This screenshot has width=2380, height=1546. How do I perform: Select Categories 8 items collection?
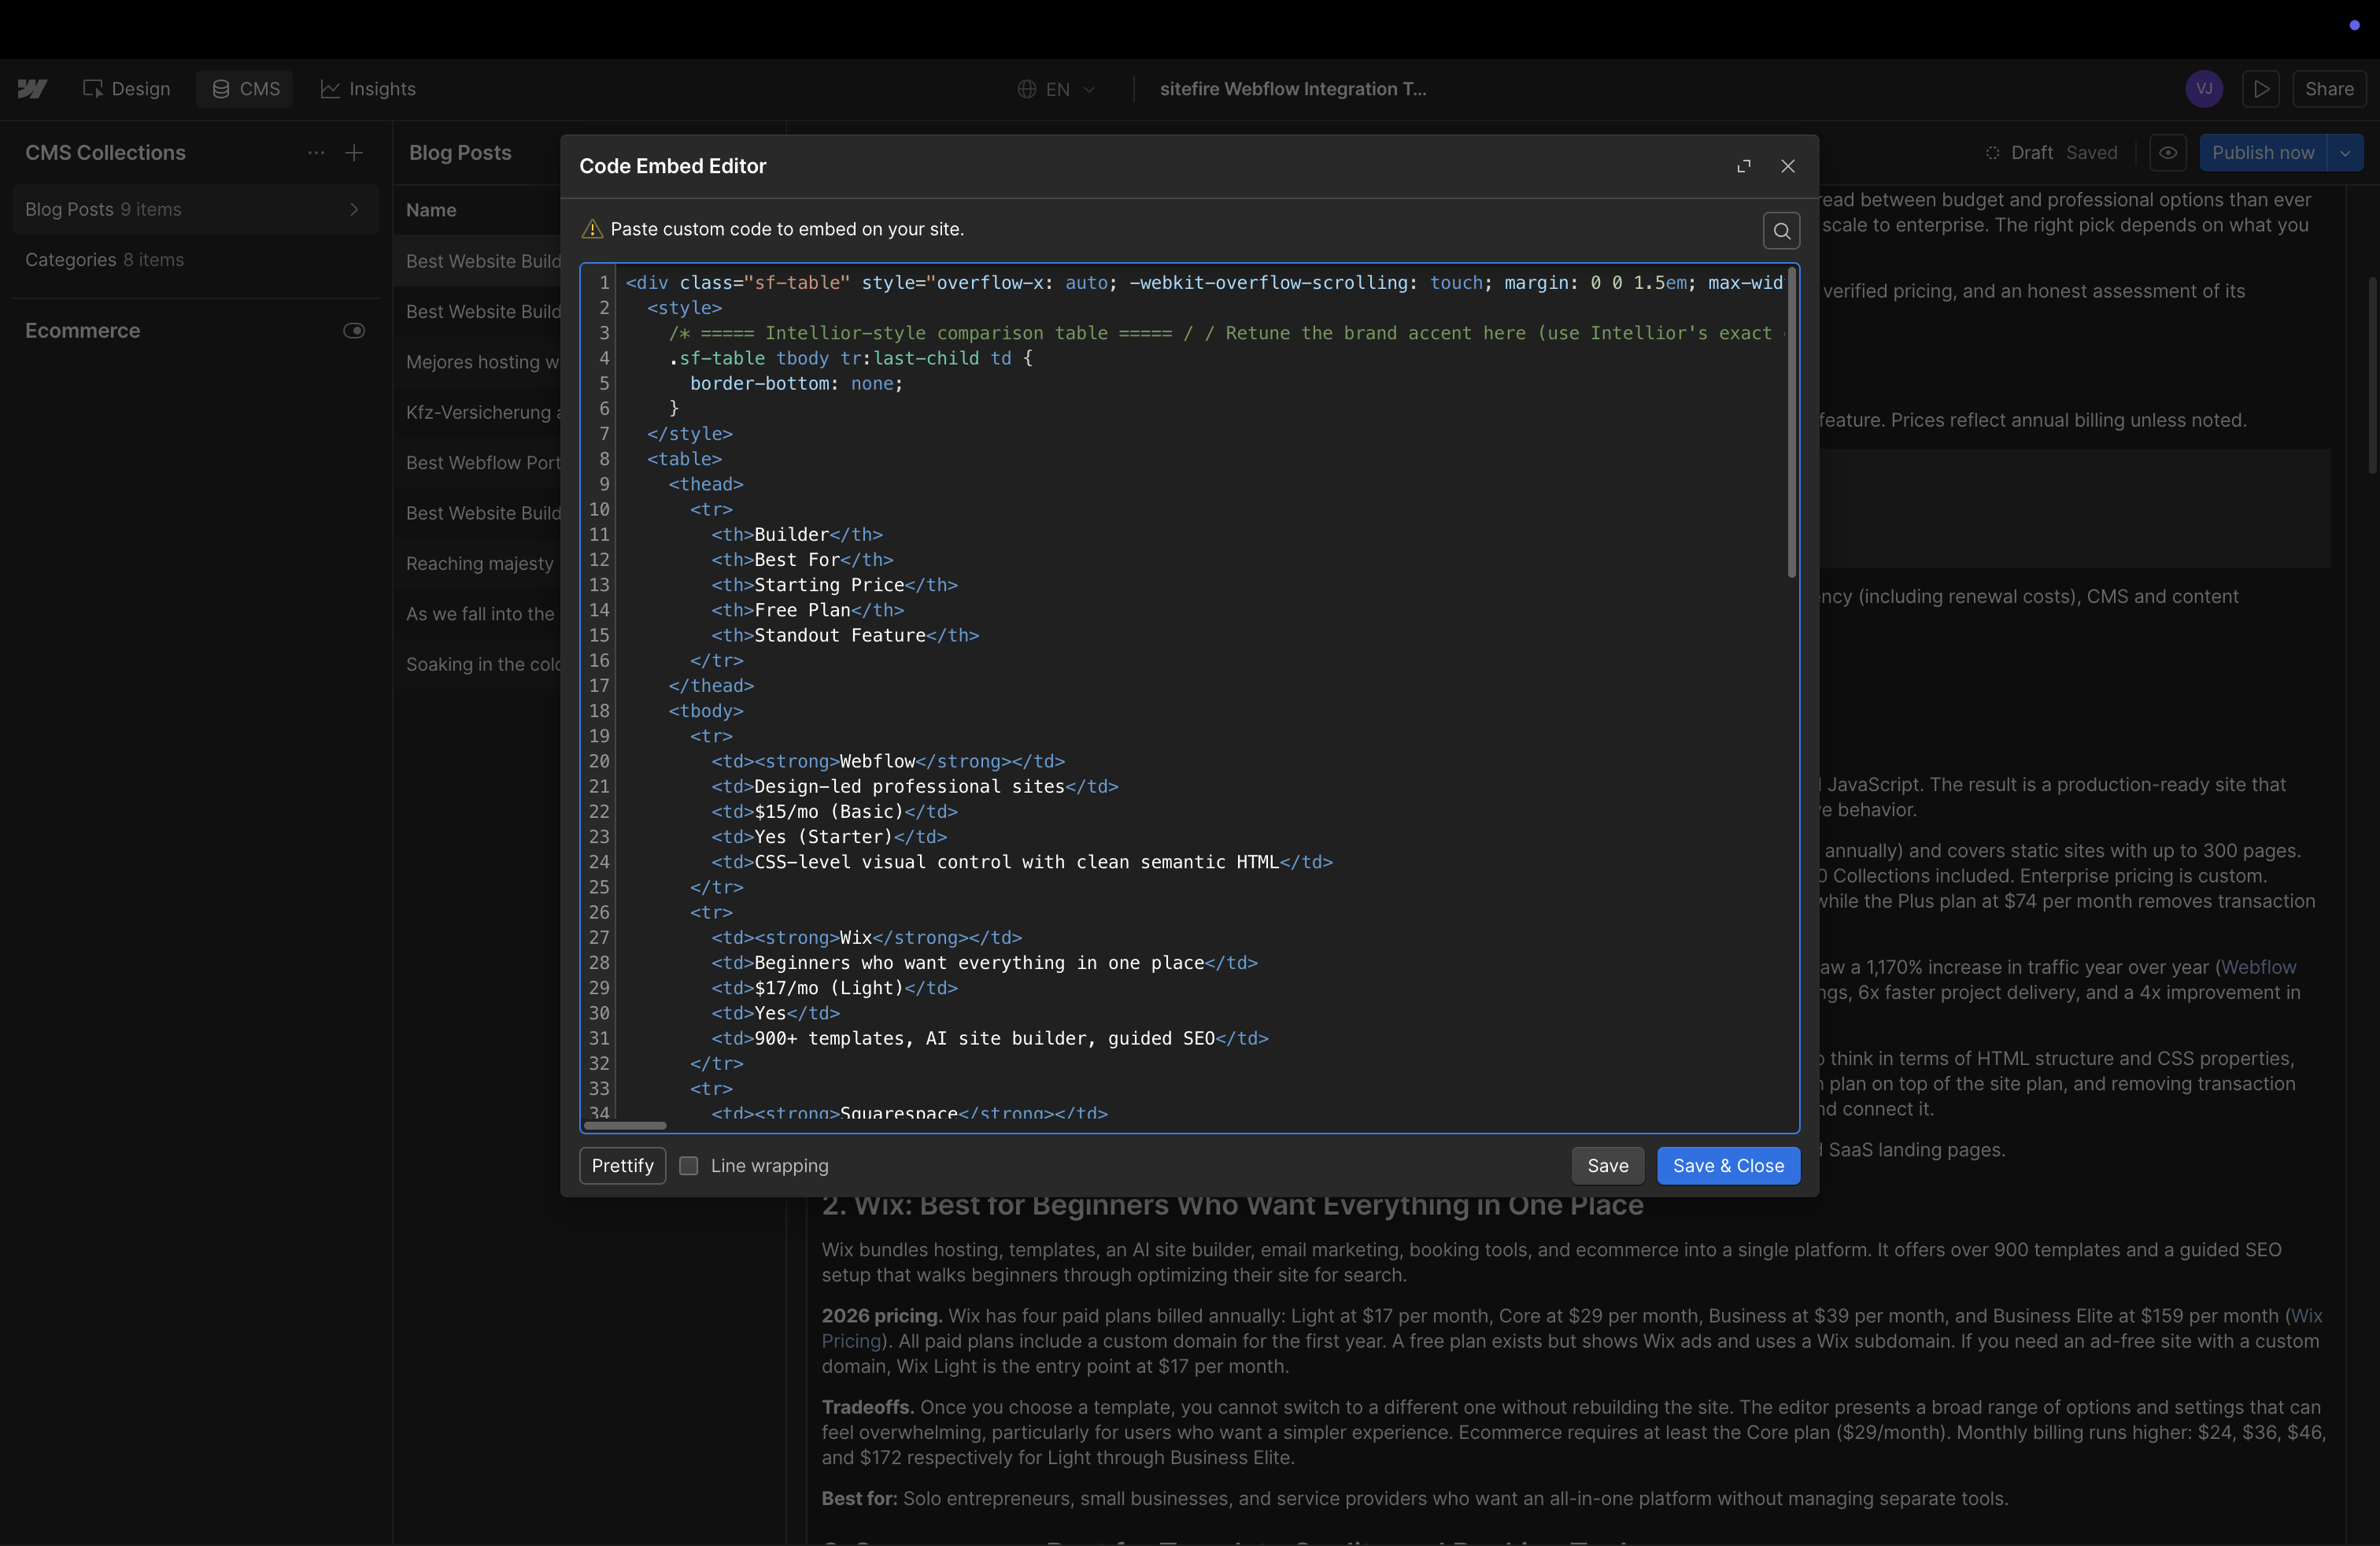click(x=195, y=260)
